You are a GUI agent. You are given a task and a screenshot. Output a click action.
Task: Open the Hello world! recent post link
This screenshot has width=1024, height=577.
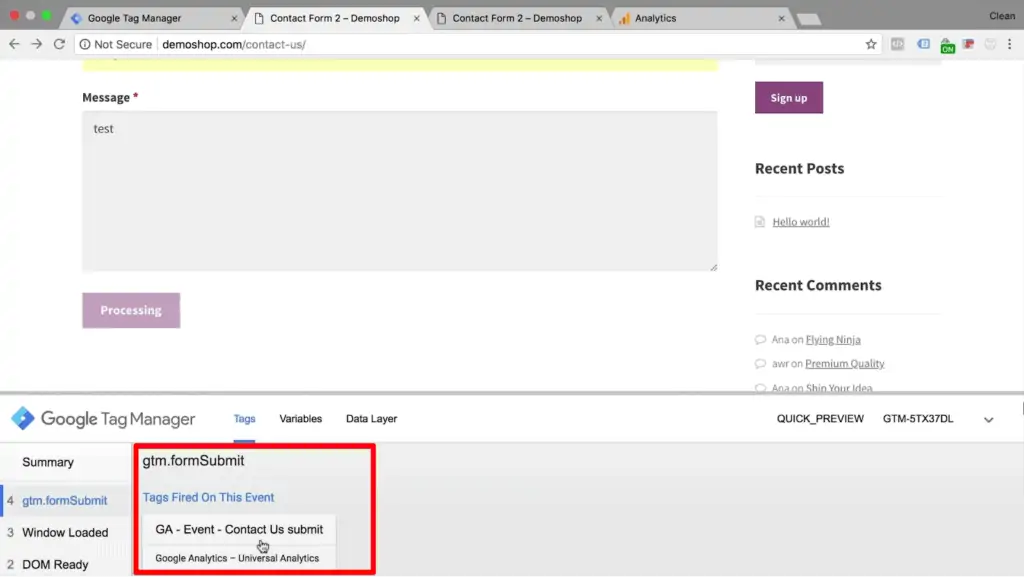click(800, 221)
